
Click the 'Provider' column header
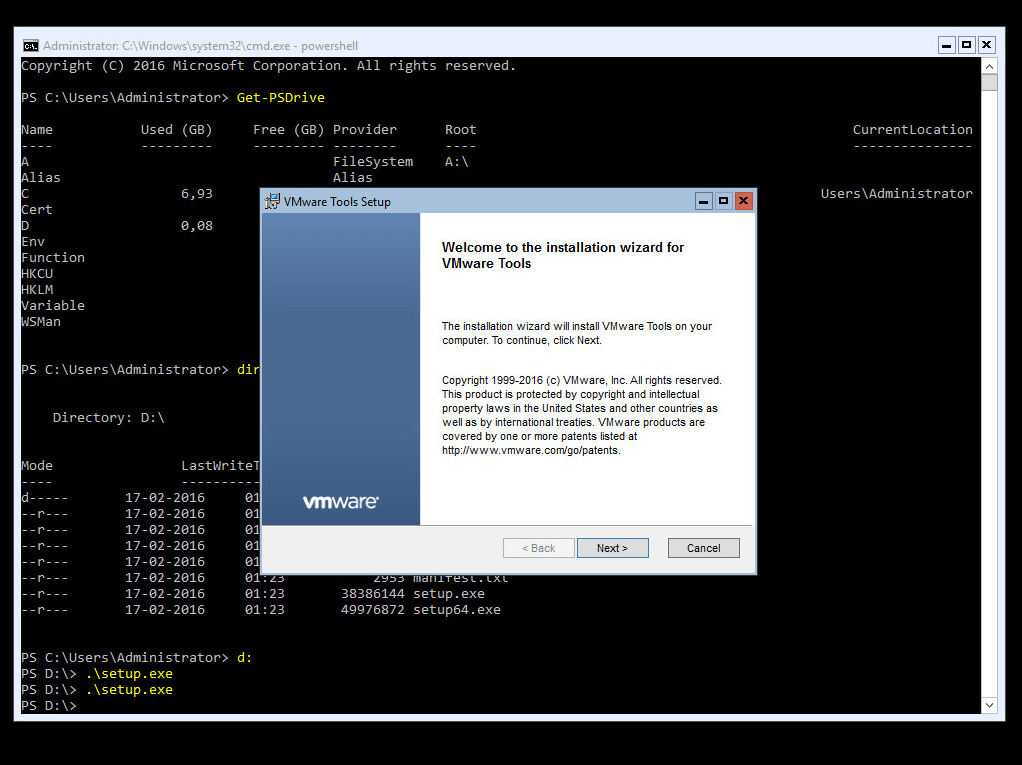tap(364, 130)
